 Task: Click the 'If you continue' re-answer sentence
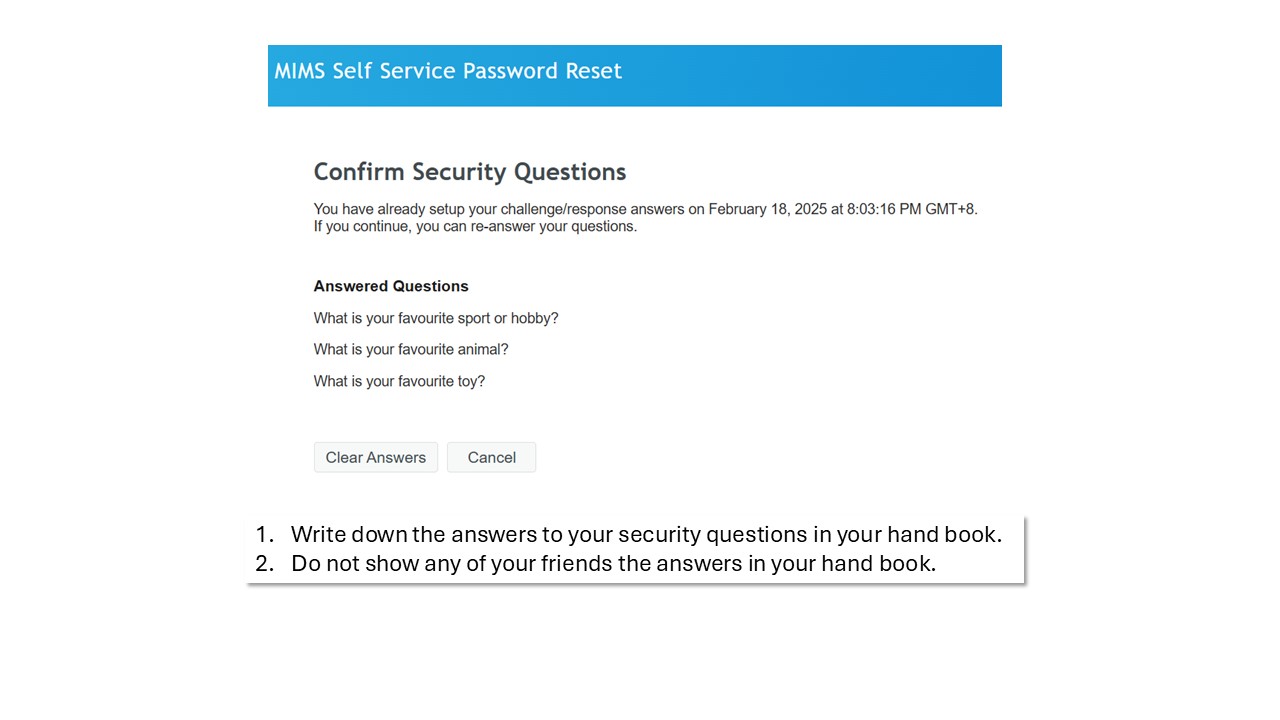point(475,226)
